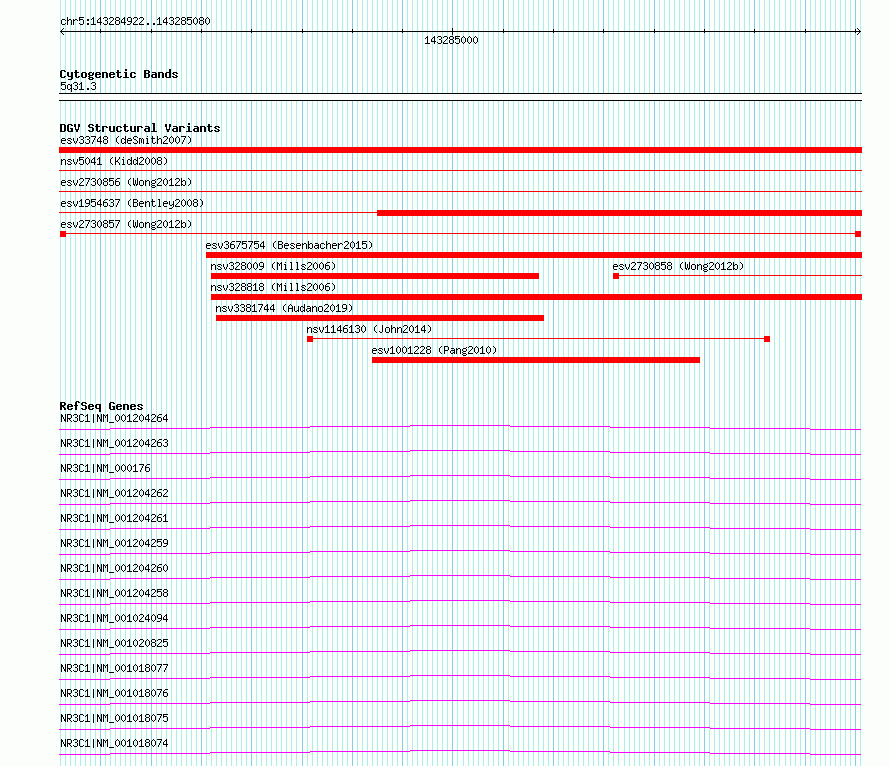
Task: Click the red bar of esv1001228
Action: [536, 360]
